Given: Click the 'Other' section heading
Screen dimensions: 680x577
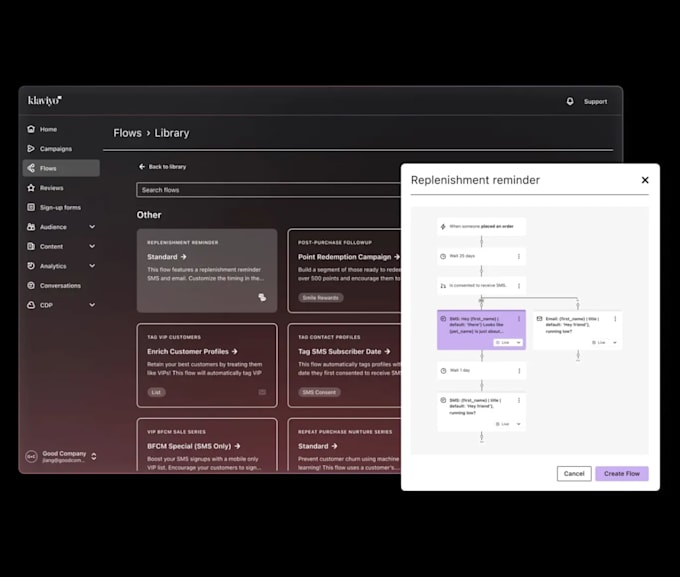Looking at the screenshot, I should (149, 215).
